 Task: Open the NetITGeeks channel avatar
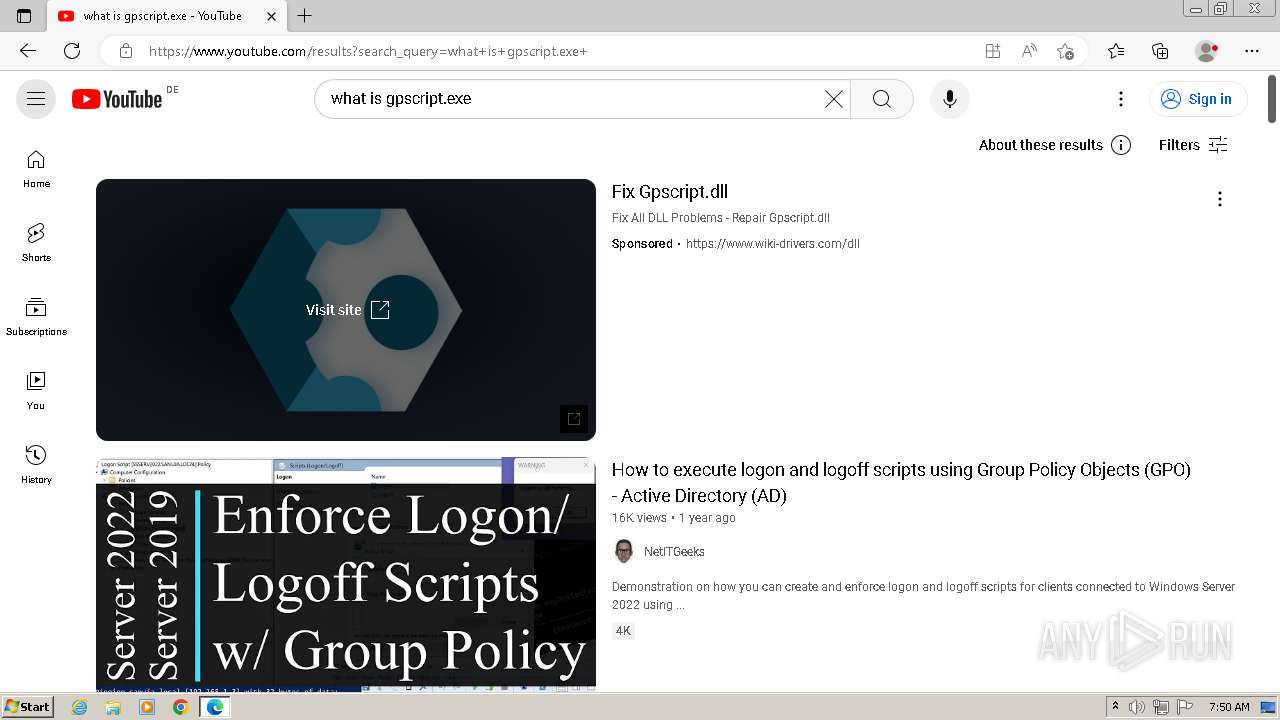coord(624,551)
